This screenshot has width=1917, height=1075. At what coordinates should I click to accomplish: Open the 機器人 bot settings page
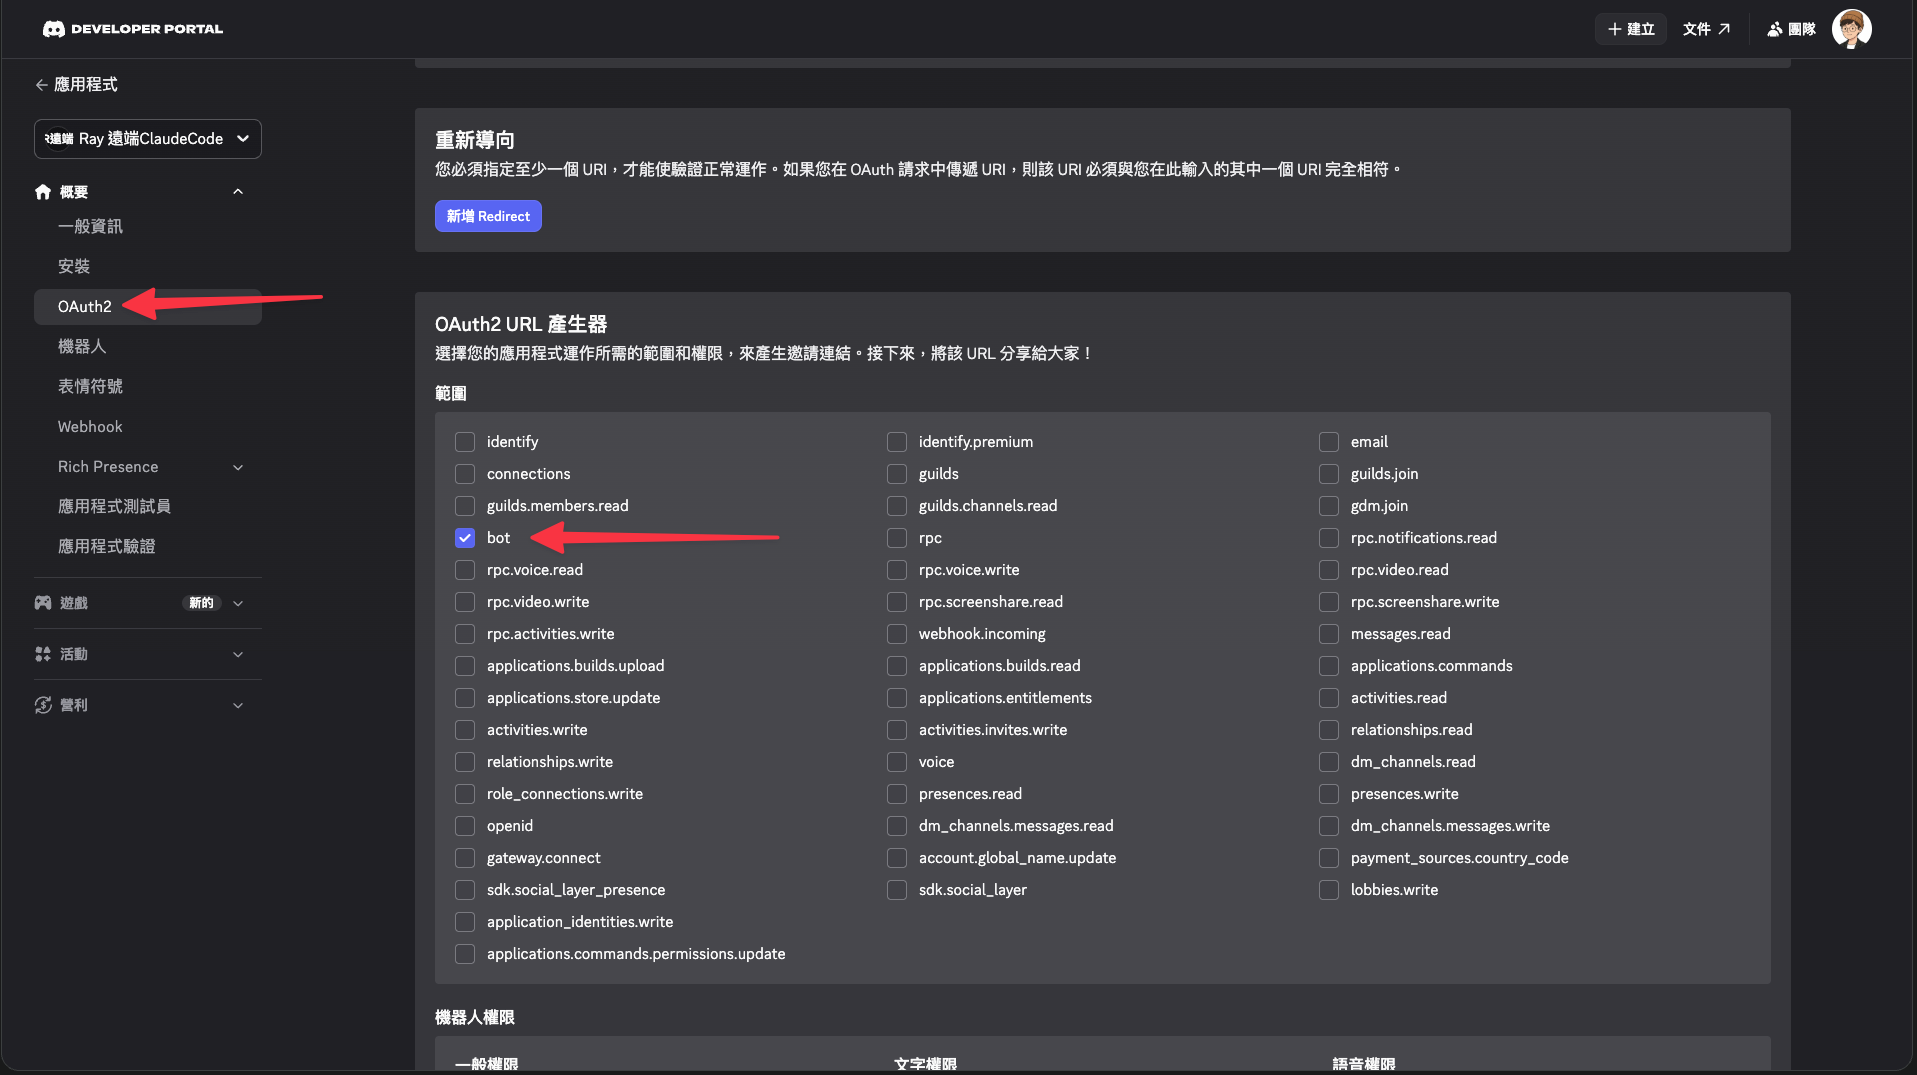(82, 346)
